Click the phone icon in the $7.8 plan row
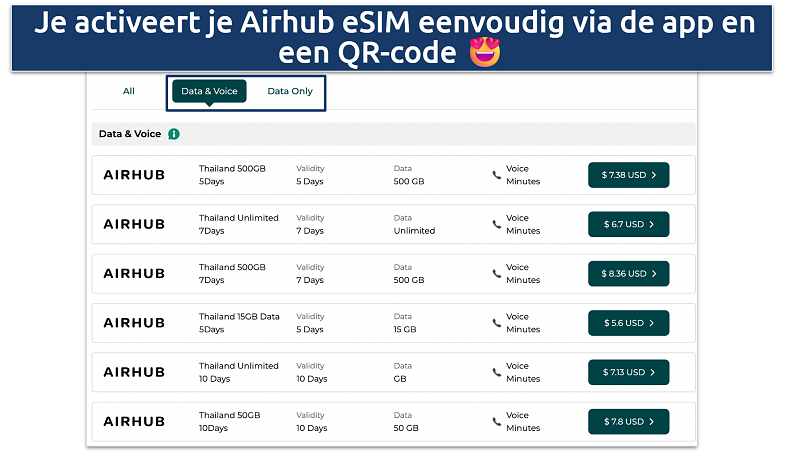Image resolution: width=806 pixels, height=452 pixels. point(497,421)
